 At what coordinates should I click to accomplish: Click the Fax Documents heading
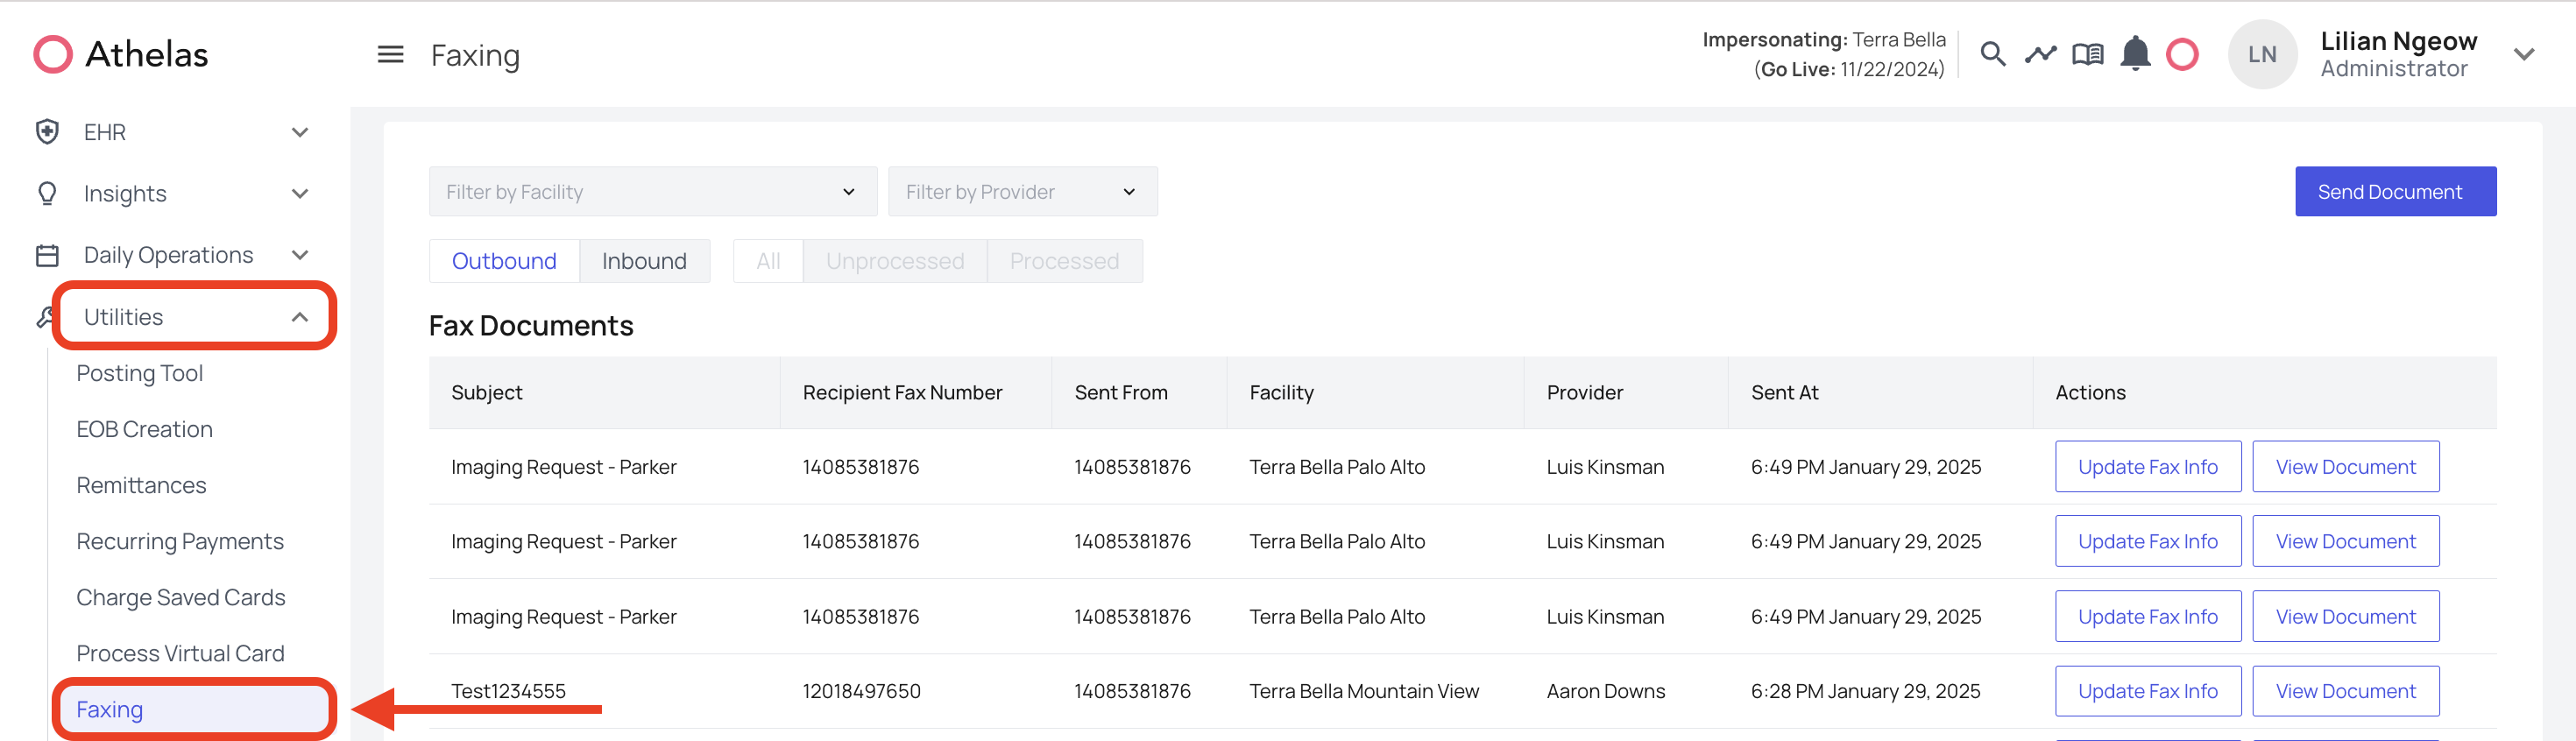pyautogui.click(x=531, y=326)
